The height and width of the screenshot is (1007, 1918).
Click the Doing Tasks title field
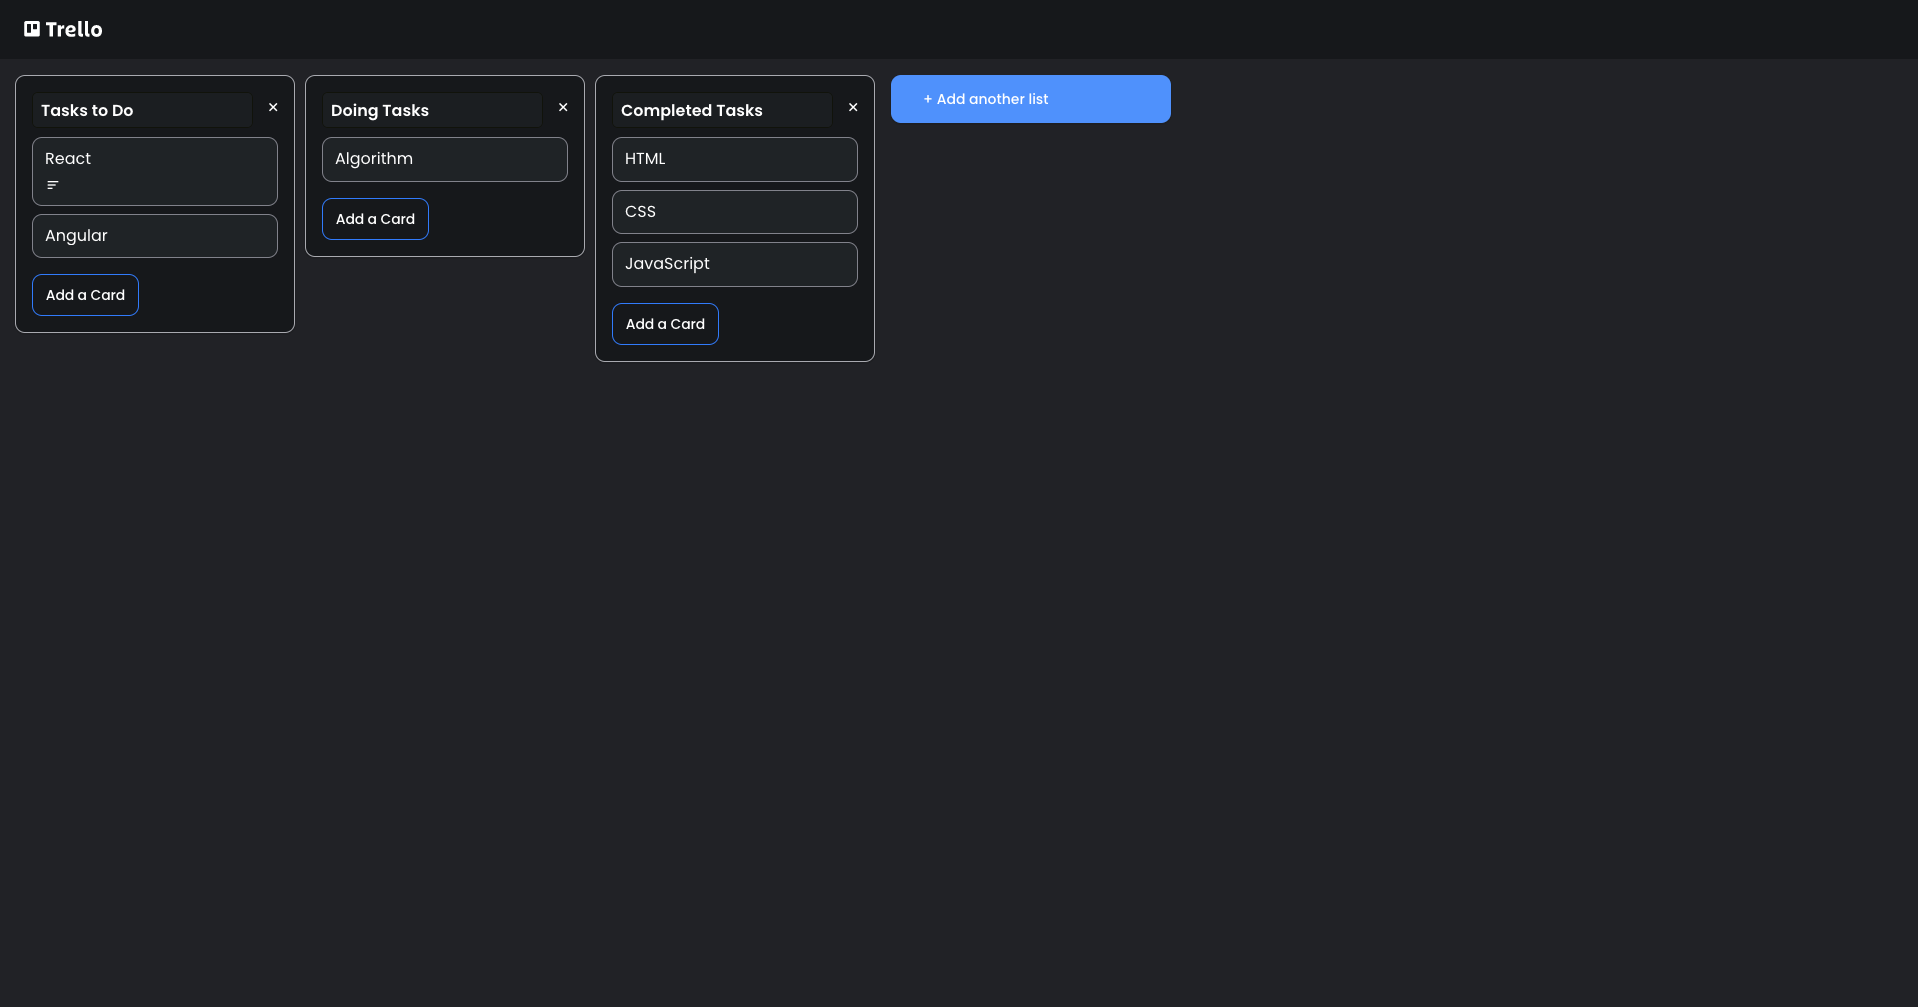432,110
